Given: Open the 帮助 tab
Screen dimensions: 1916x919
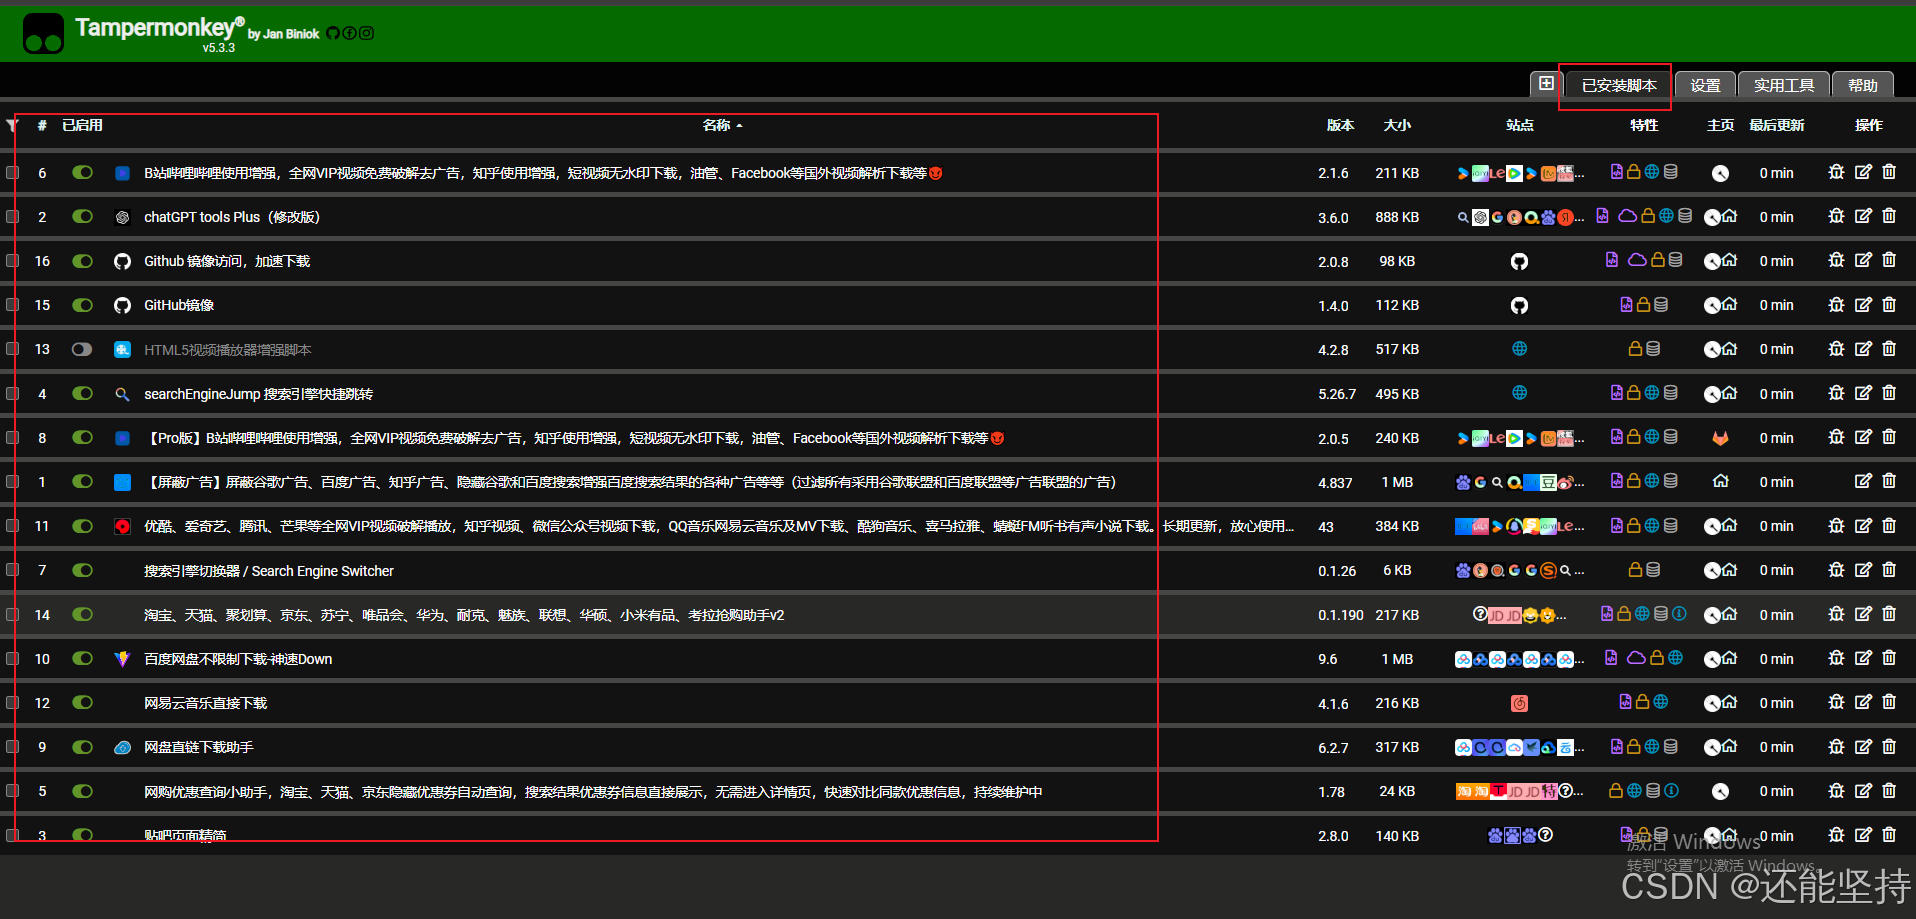Looking at the screenshot, I should pyautogui.click(x=1862, y=85).
